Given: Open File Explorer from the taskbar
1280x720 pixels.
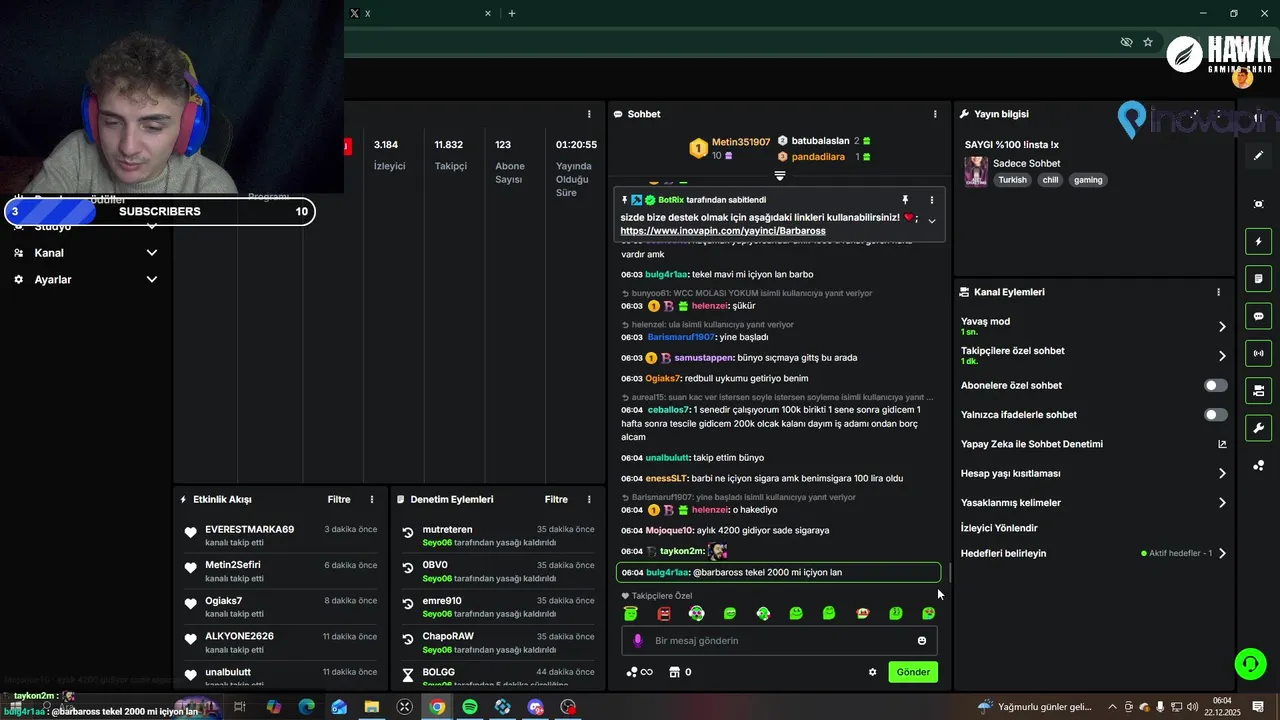Looking at the screenshot, I should (x=372, y=707).
